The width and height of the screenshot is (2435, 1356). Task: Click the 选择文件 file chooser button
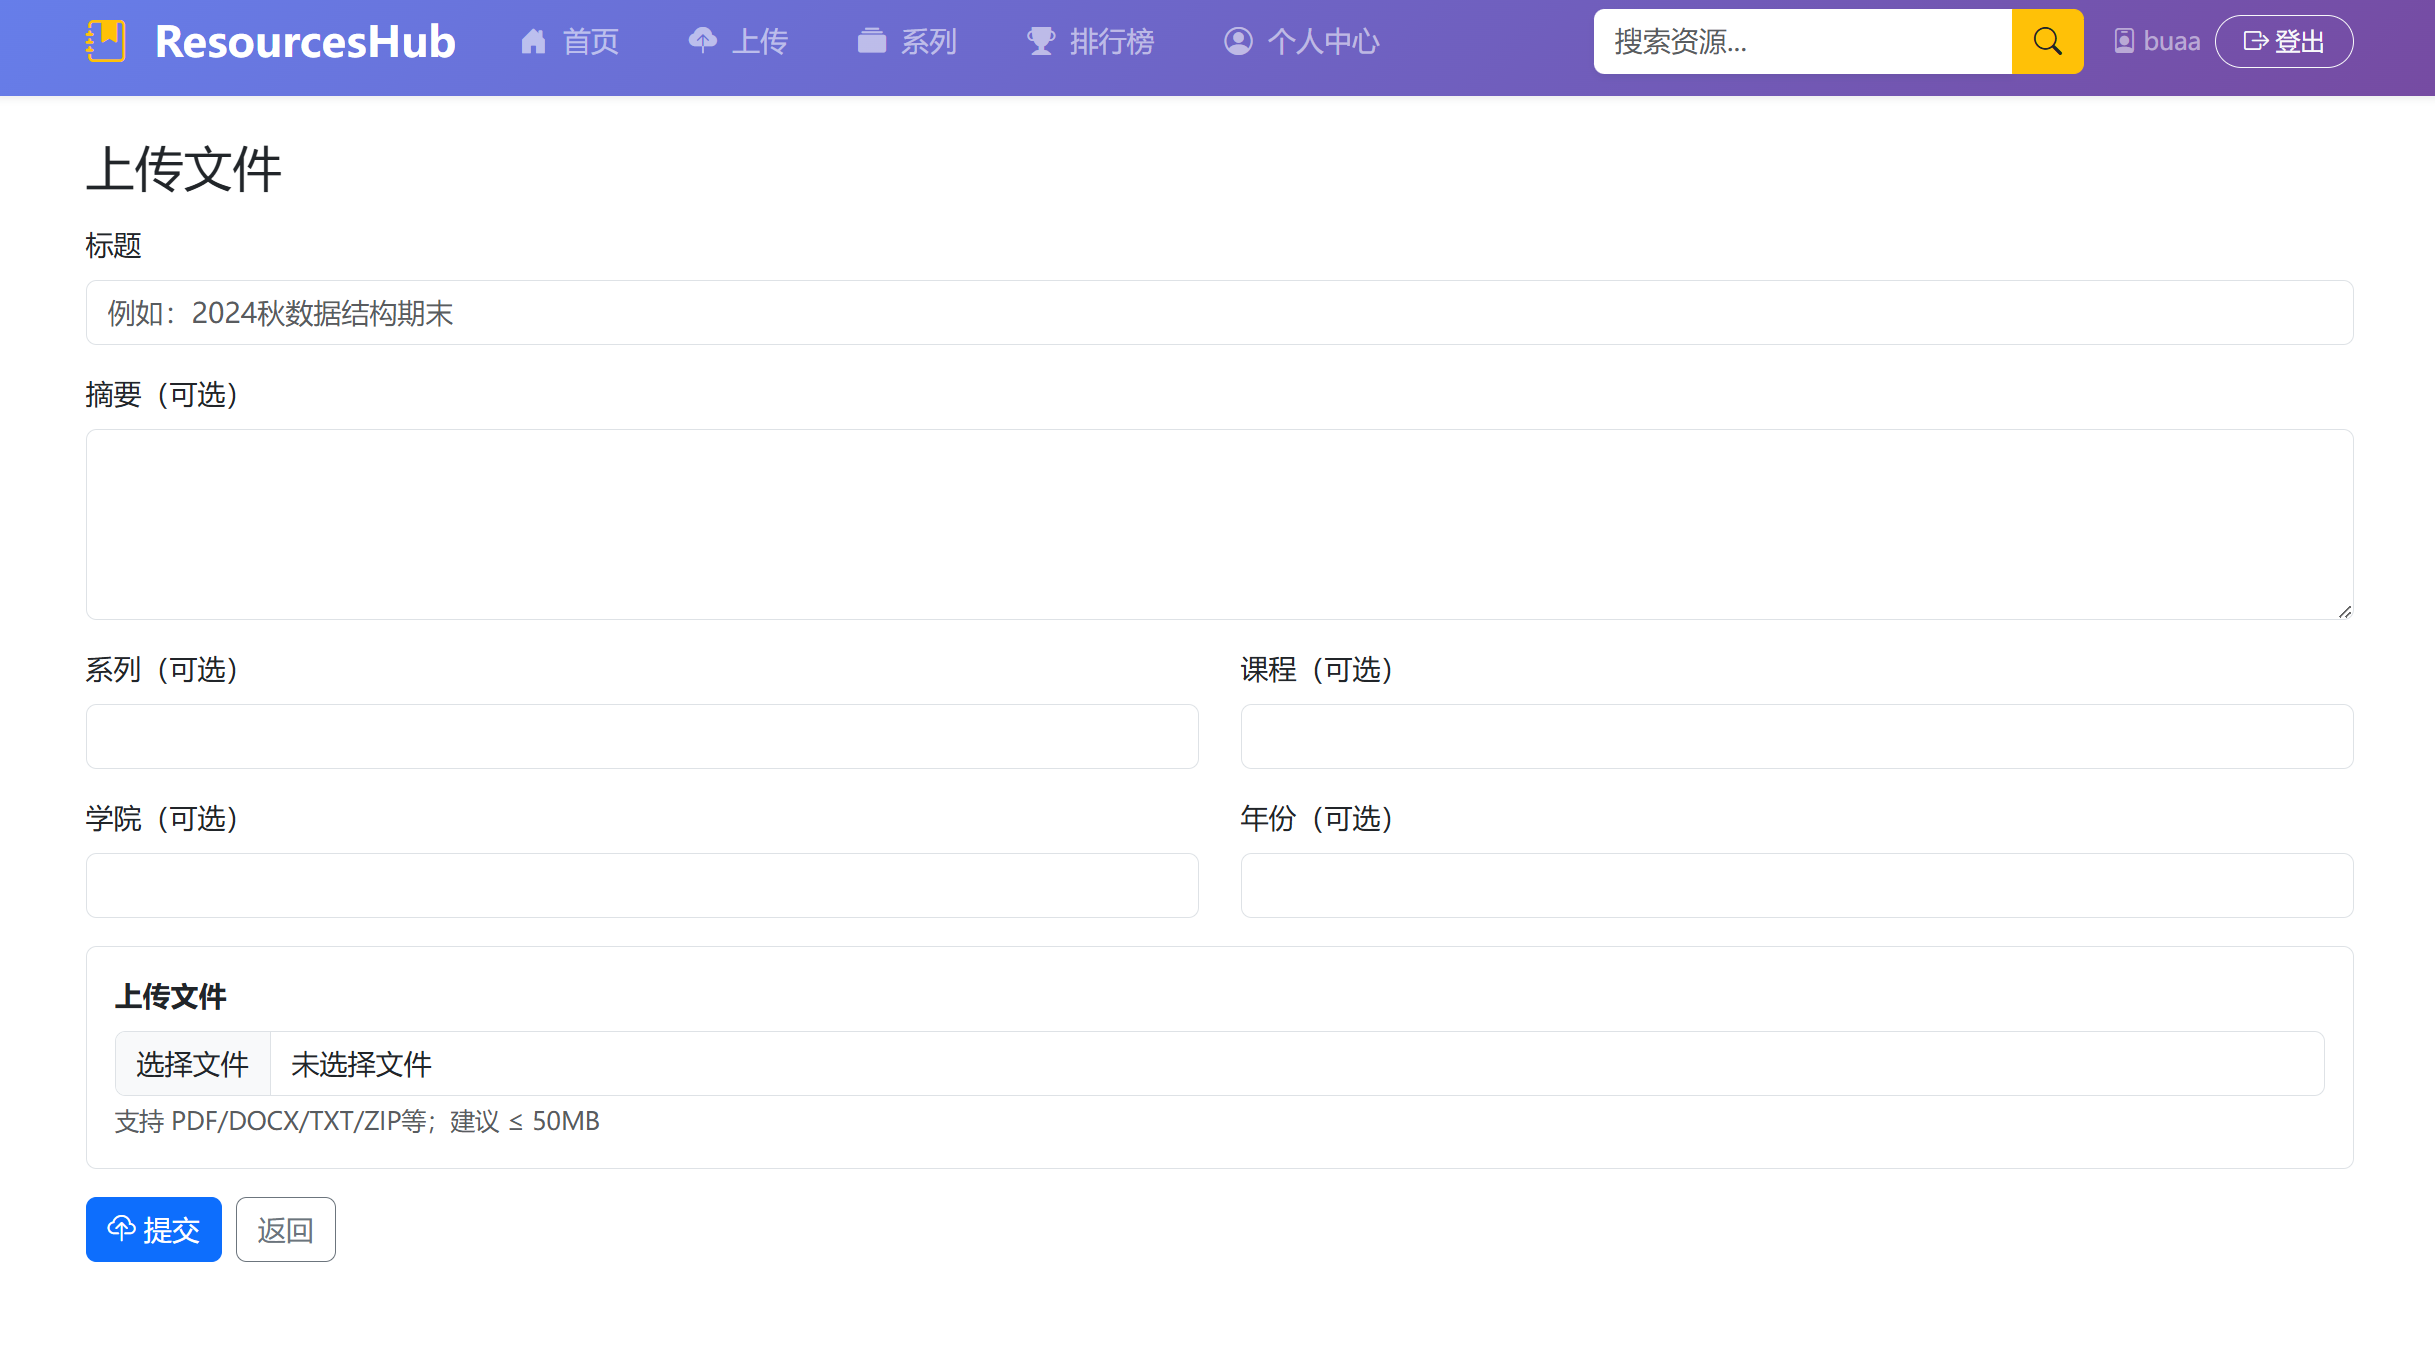click(x=193, y=1064)
